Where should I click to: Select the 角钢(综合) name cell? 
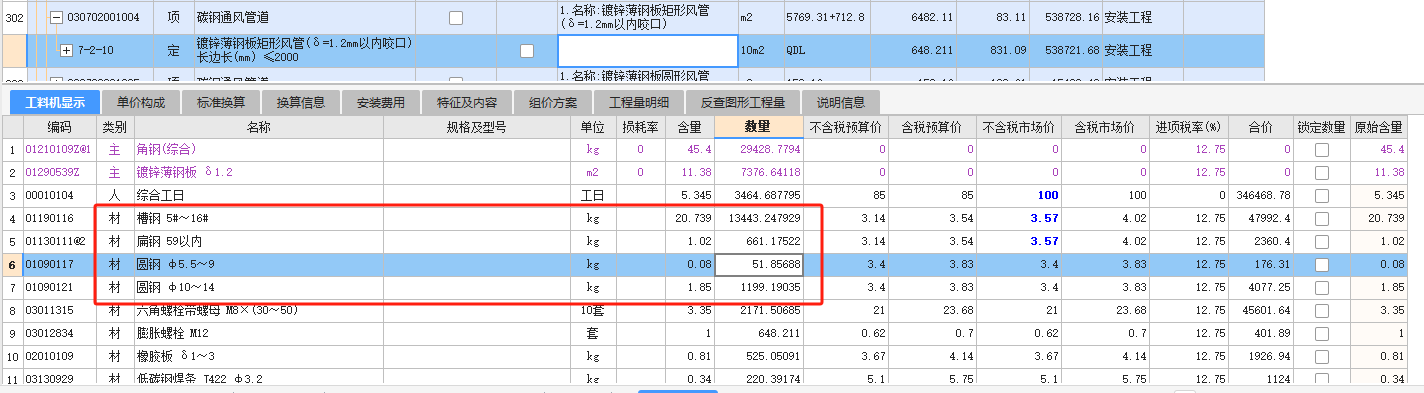tap(260, 149)
